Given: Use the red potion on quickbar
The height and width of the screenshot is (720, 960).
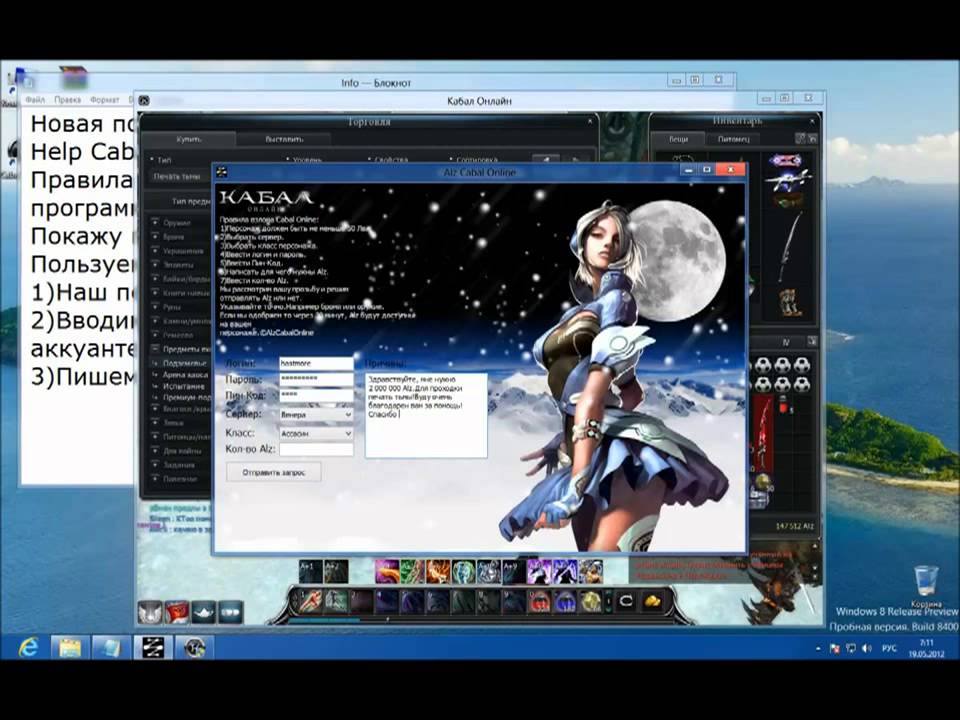Looking at the screenshot, I should coord(539,601).
